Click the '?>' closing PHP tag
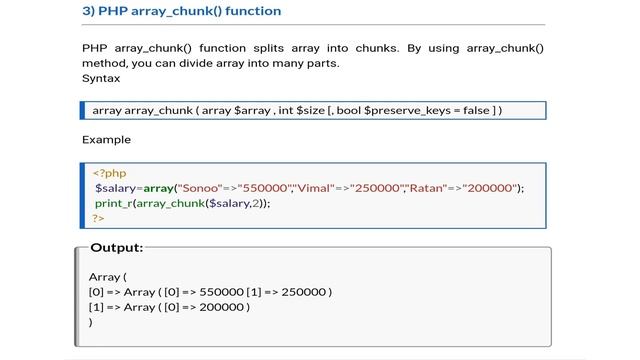 pyautogui.click(x=98, y=218)
